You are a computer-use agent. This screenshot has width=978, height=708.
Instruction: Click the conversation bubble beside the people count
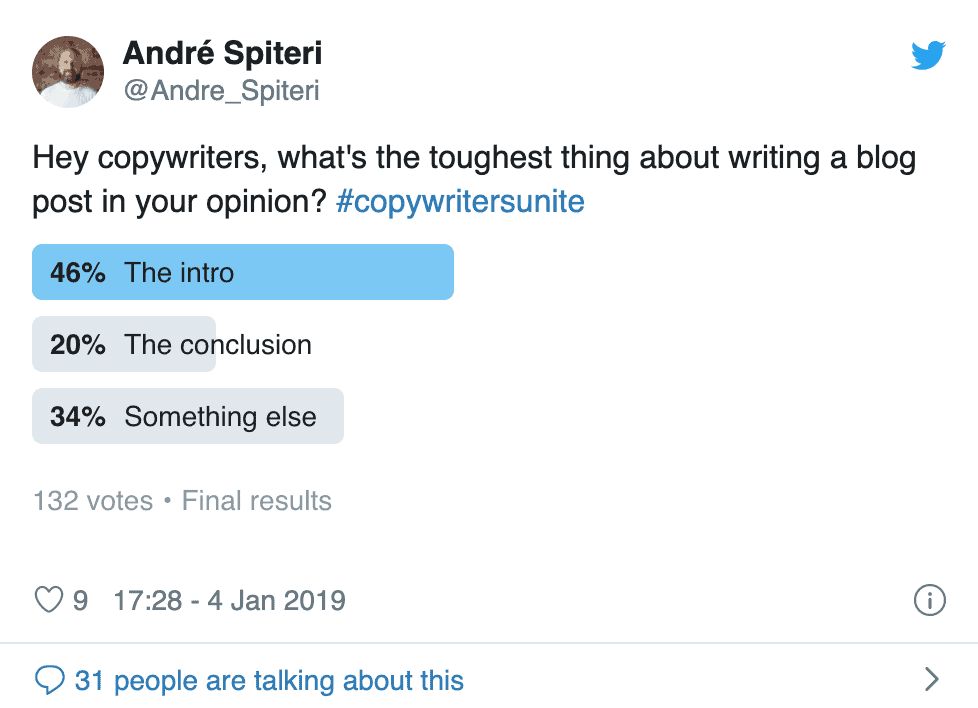coord(51,679)
